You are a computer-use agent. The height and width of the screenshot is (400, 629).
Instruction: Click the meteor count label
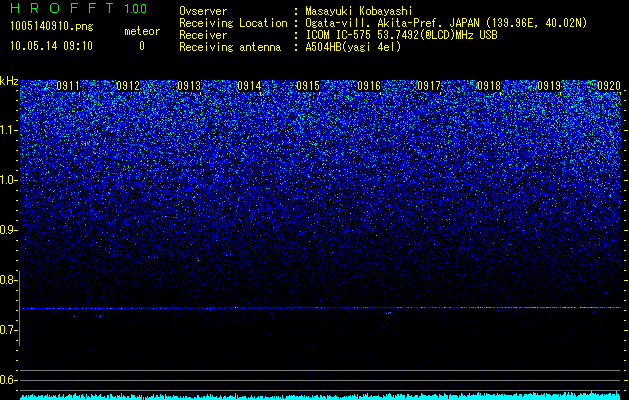142,31
